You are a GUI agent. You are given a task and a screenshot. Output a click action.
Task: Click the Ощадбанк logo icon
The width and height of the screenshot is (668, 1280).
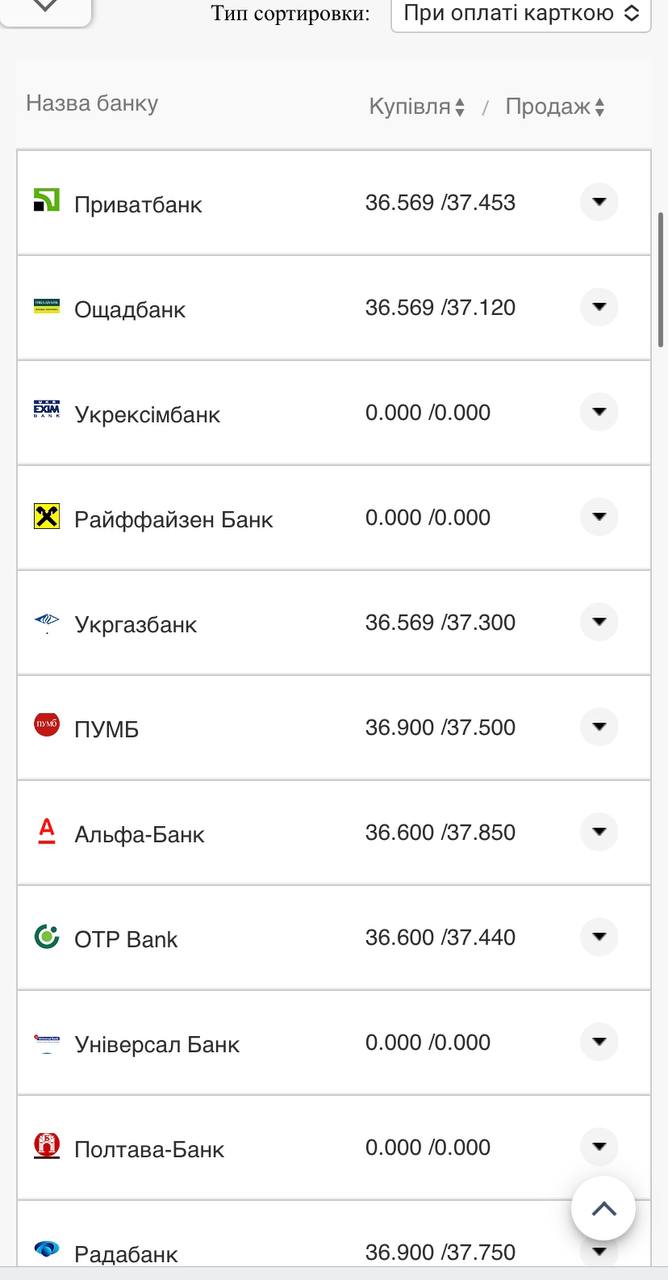[x=47, y=306]
